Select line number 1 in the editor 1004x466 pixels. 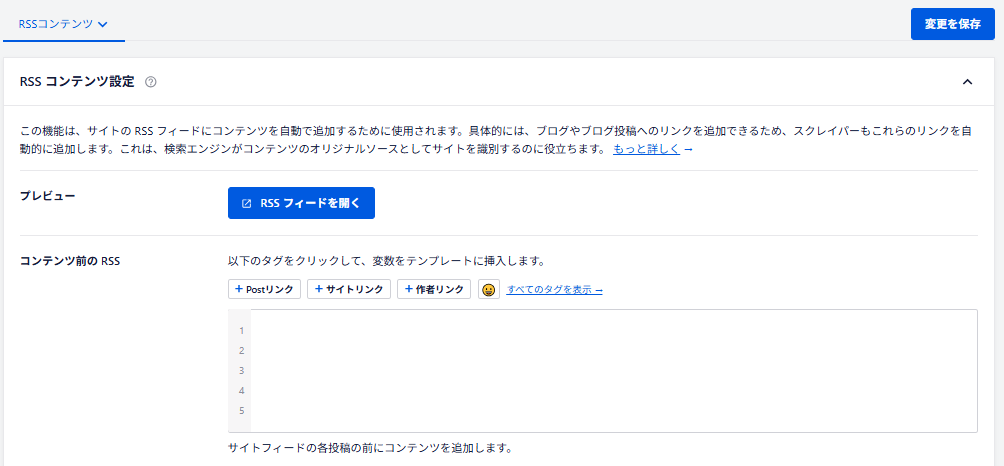point(241,331)
